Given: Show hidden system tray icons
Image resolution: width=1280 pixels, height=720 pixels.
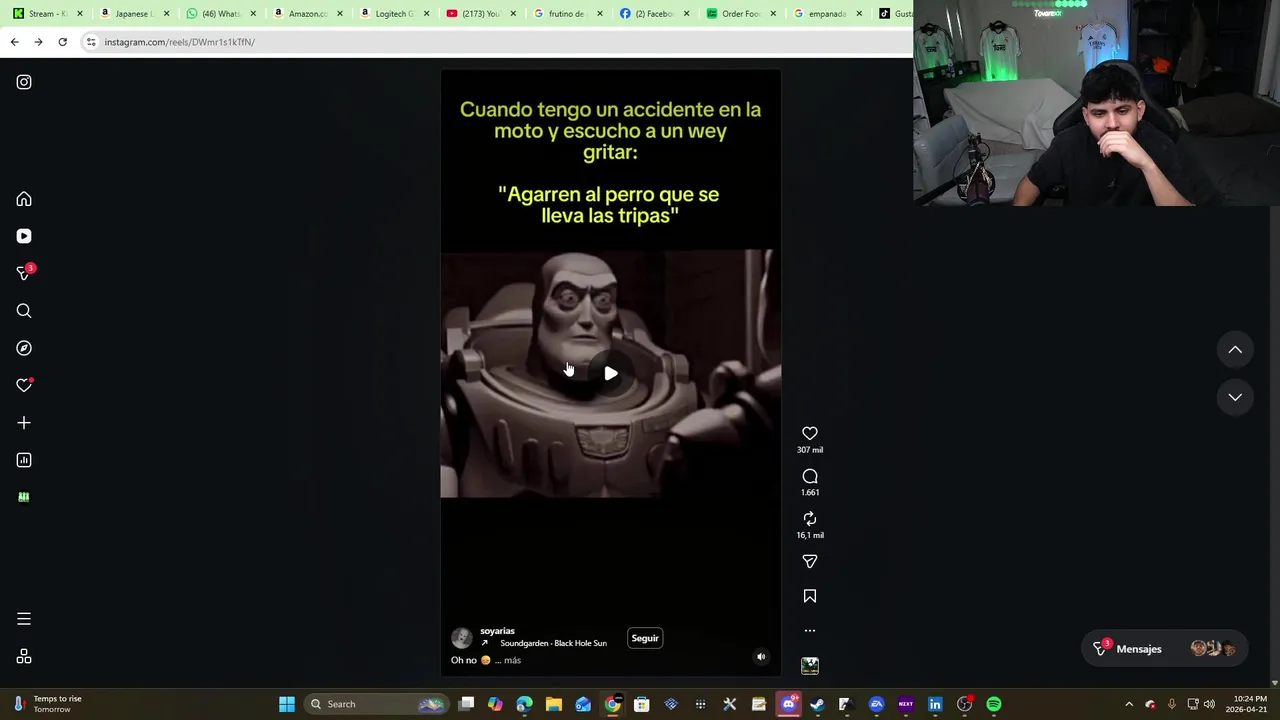Looking at the screenshot, I should pyautogui.click(x=1129, y=704).
